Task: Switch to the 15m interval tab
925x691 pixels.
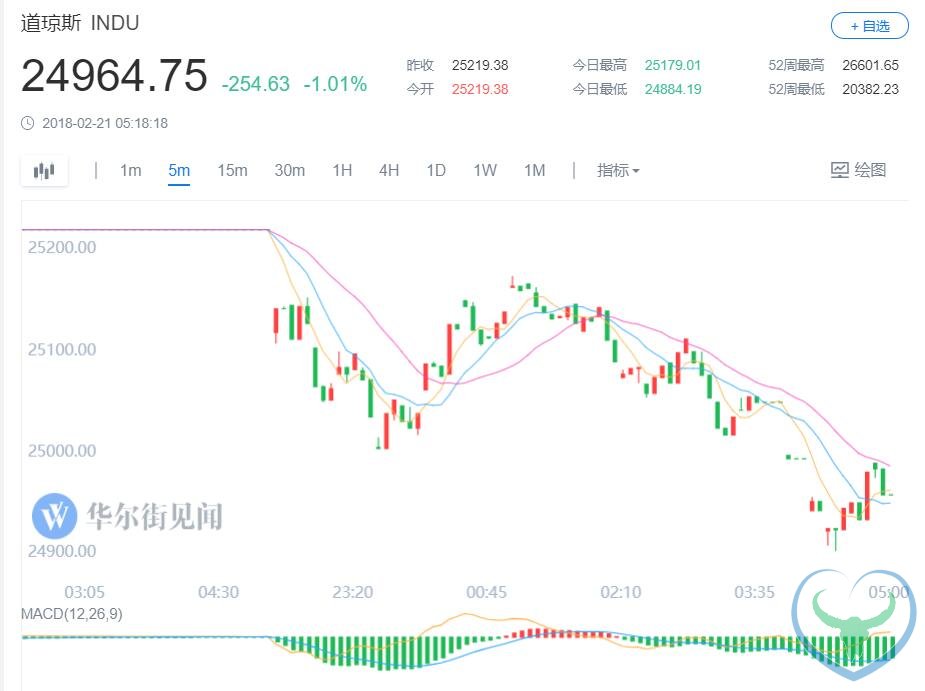Action: point(232,171)
